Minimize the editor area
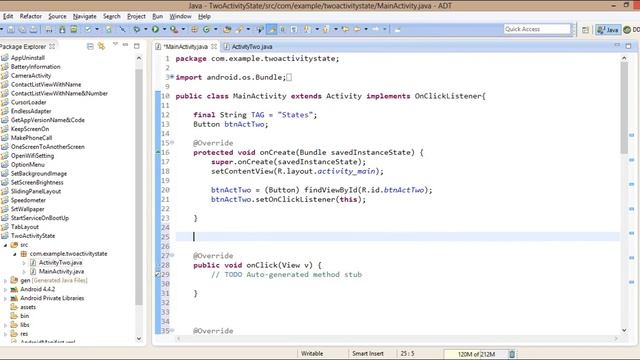This screenshot has width=640, height=360. tap(617, 45)
